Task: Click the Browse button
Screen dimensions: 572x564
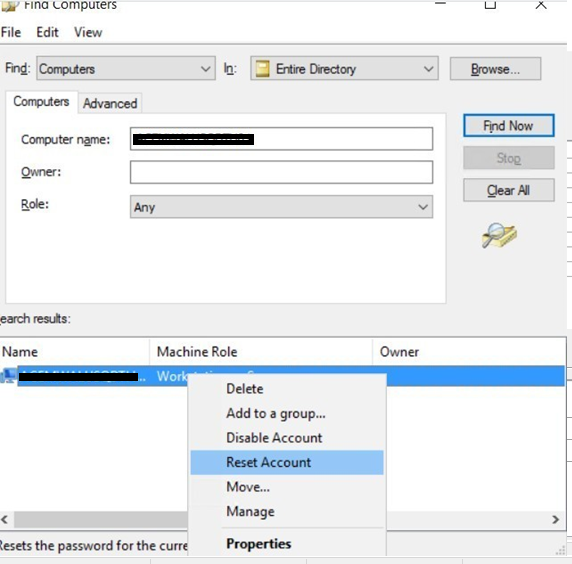Action: 495,69
